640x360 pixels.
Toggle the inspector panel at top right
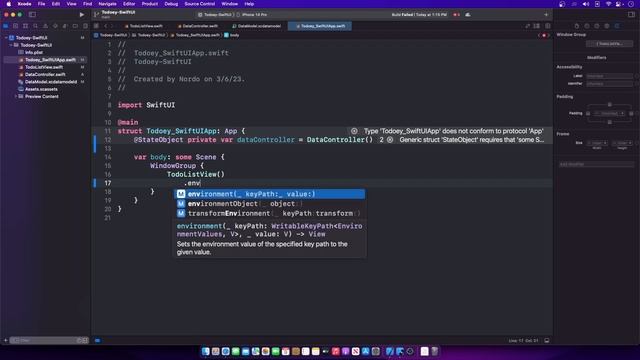(x=631, y=14)
